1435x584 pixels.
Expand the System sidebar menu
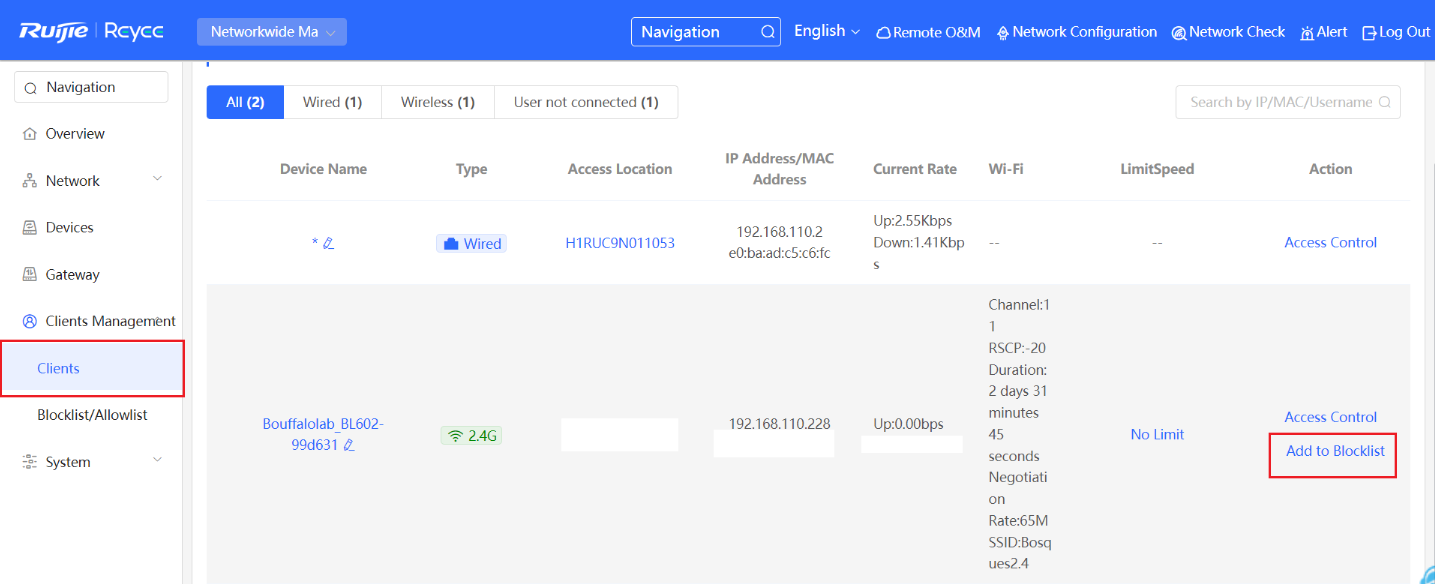pyautogui.click(x=157, y=461)
